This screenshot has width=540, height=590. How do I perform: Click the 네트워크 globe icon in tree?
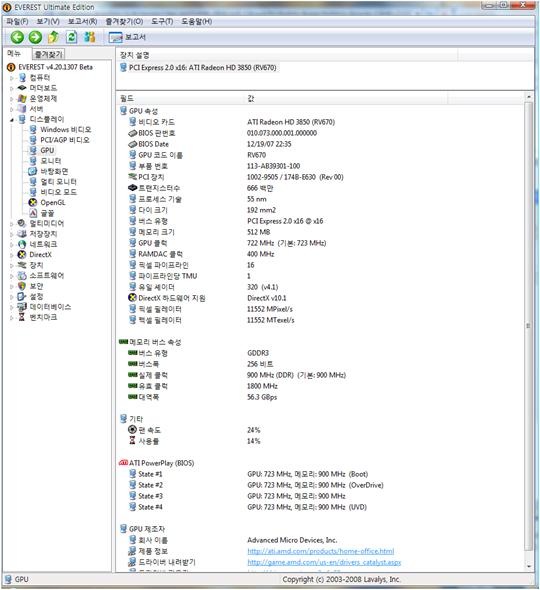(x=22, y=245)
